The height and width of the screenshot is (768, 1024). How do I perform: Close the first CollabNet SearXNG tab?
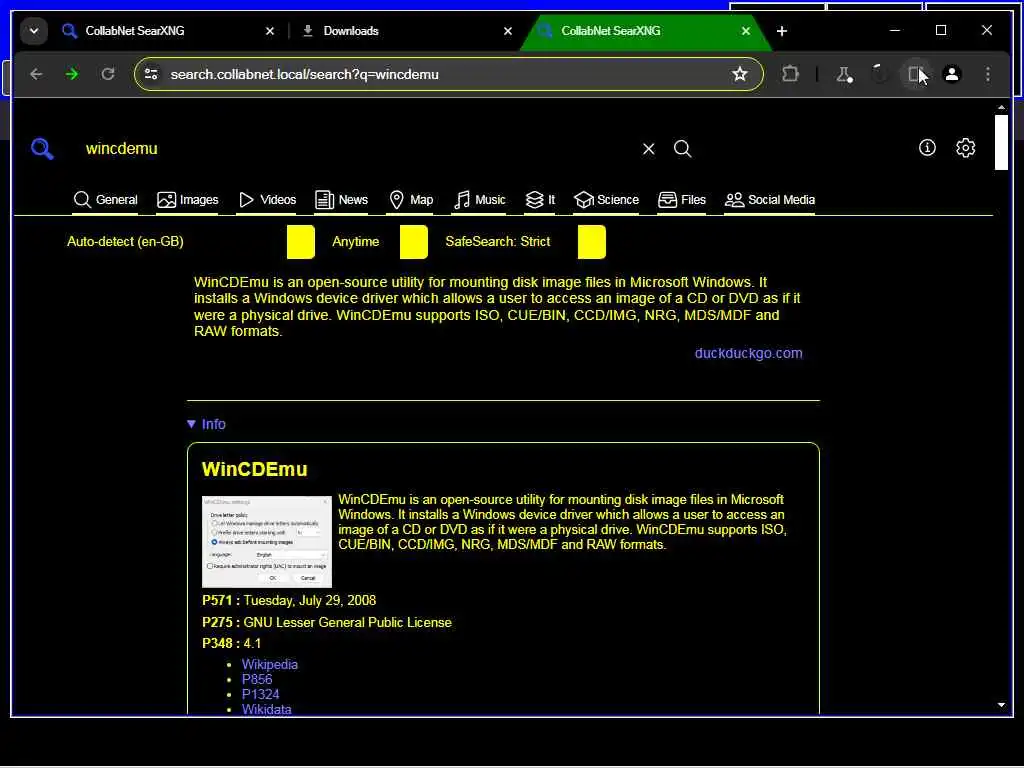click(270, 31)
